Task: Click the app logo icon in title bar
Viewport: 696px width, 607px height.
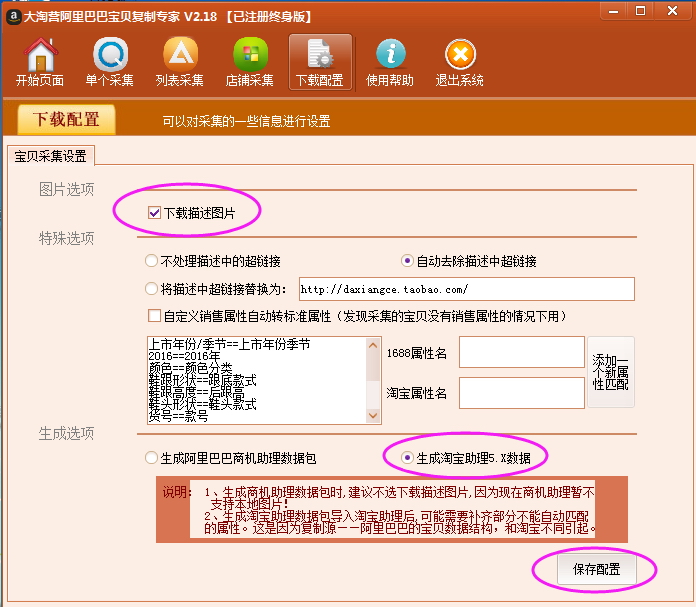Action: coord(14,17)
